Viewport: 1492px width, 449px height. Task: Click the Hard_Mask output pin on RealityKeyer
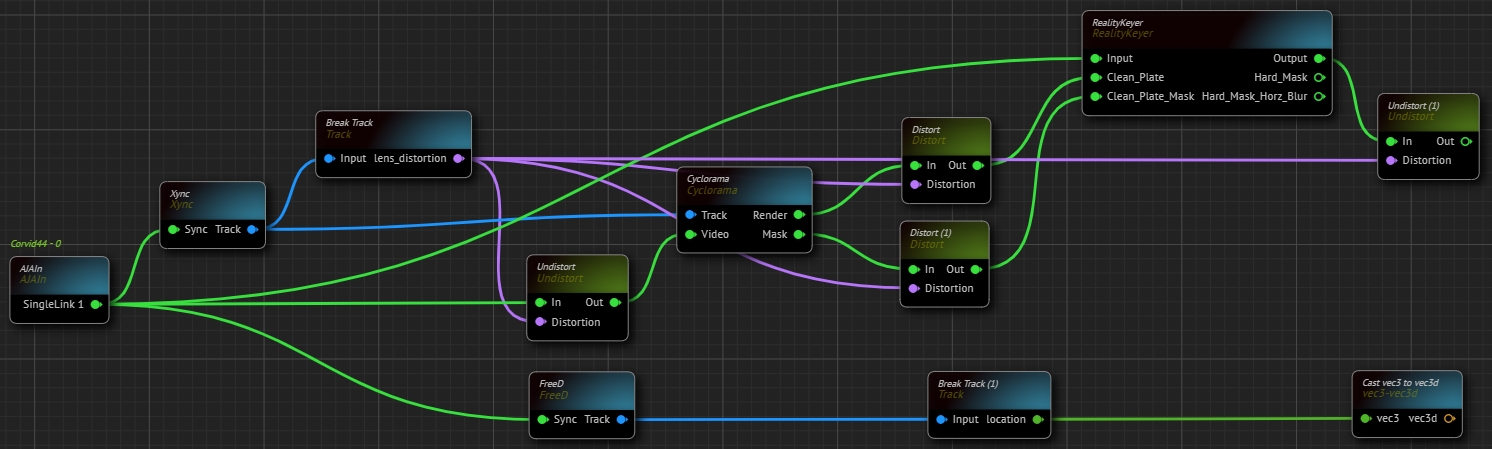click(1319, 77)
